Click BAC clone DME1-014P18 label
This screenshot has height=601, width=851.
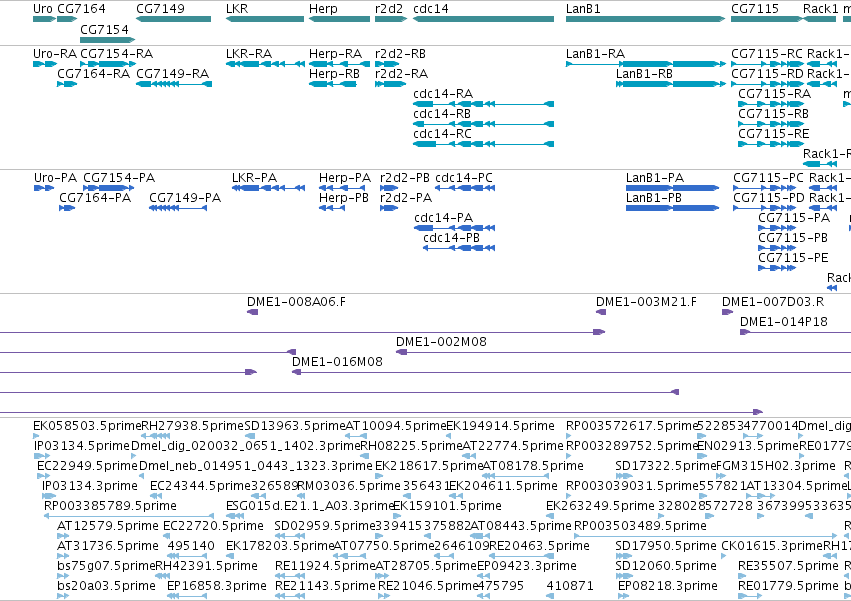pos(784,322)
